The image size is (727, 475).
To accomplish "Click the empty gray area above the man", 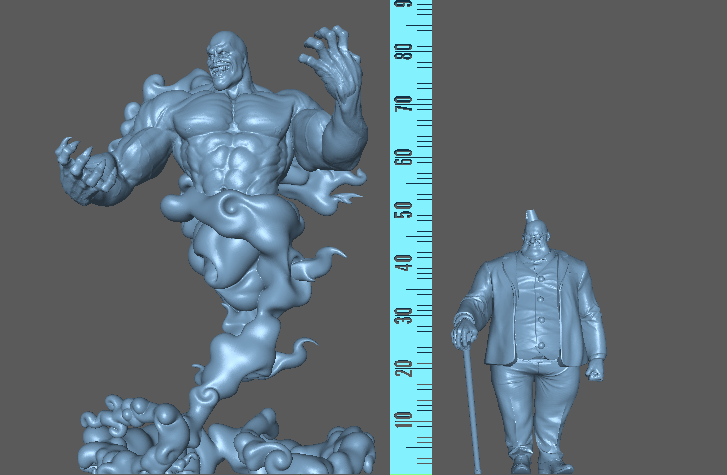I will point(580,100).
